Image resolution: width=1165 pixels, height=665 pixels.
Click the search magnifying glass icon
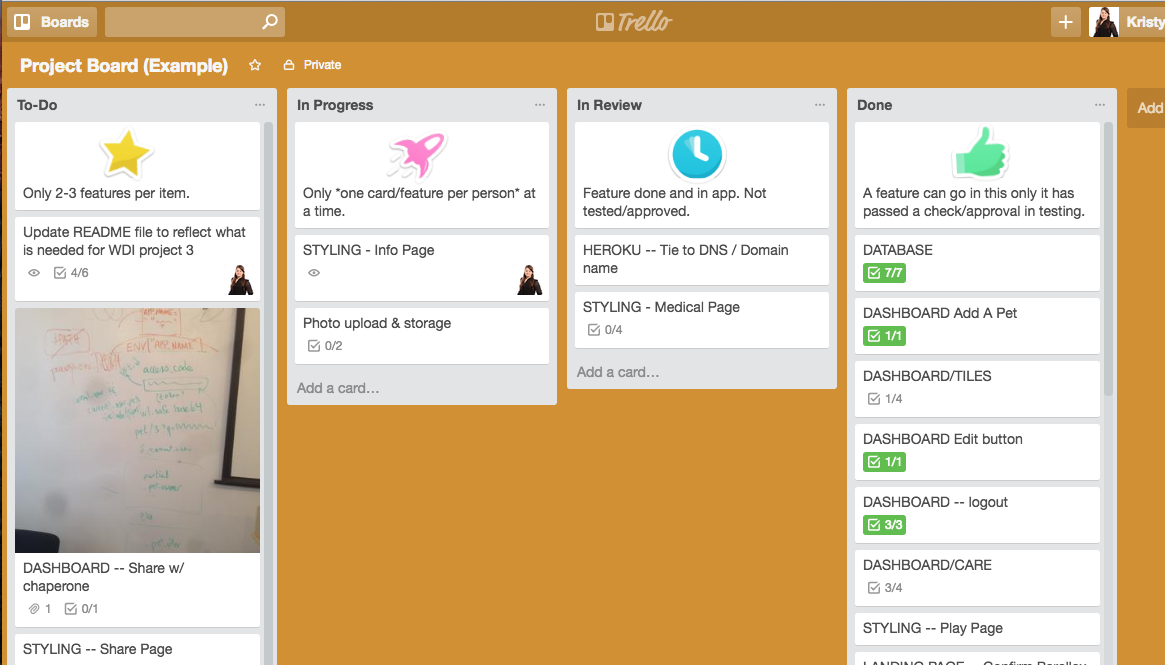268,21
